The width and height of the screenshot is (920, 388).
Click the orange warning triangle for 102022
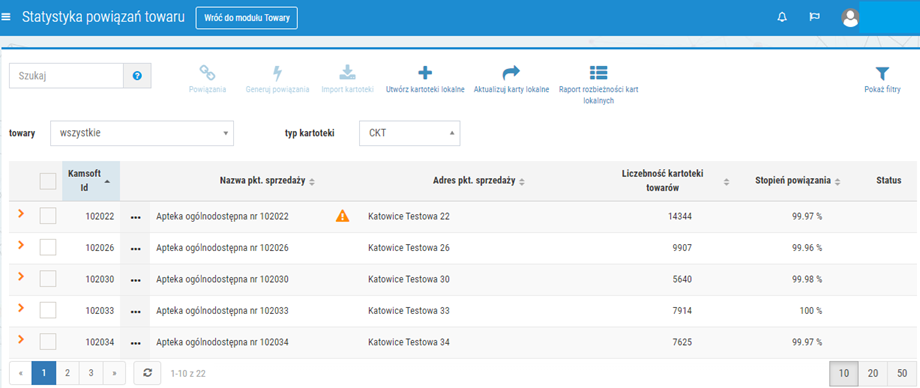click(342, 216)
